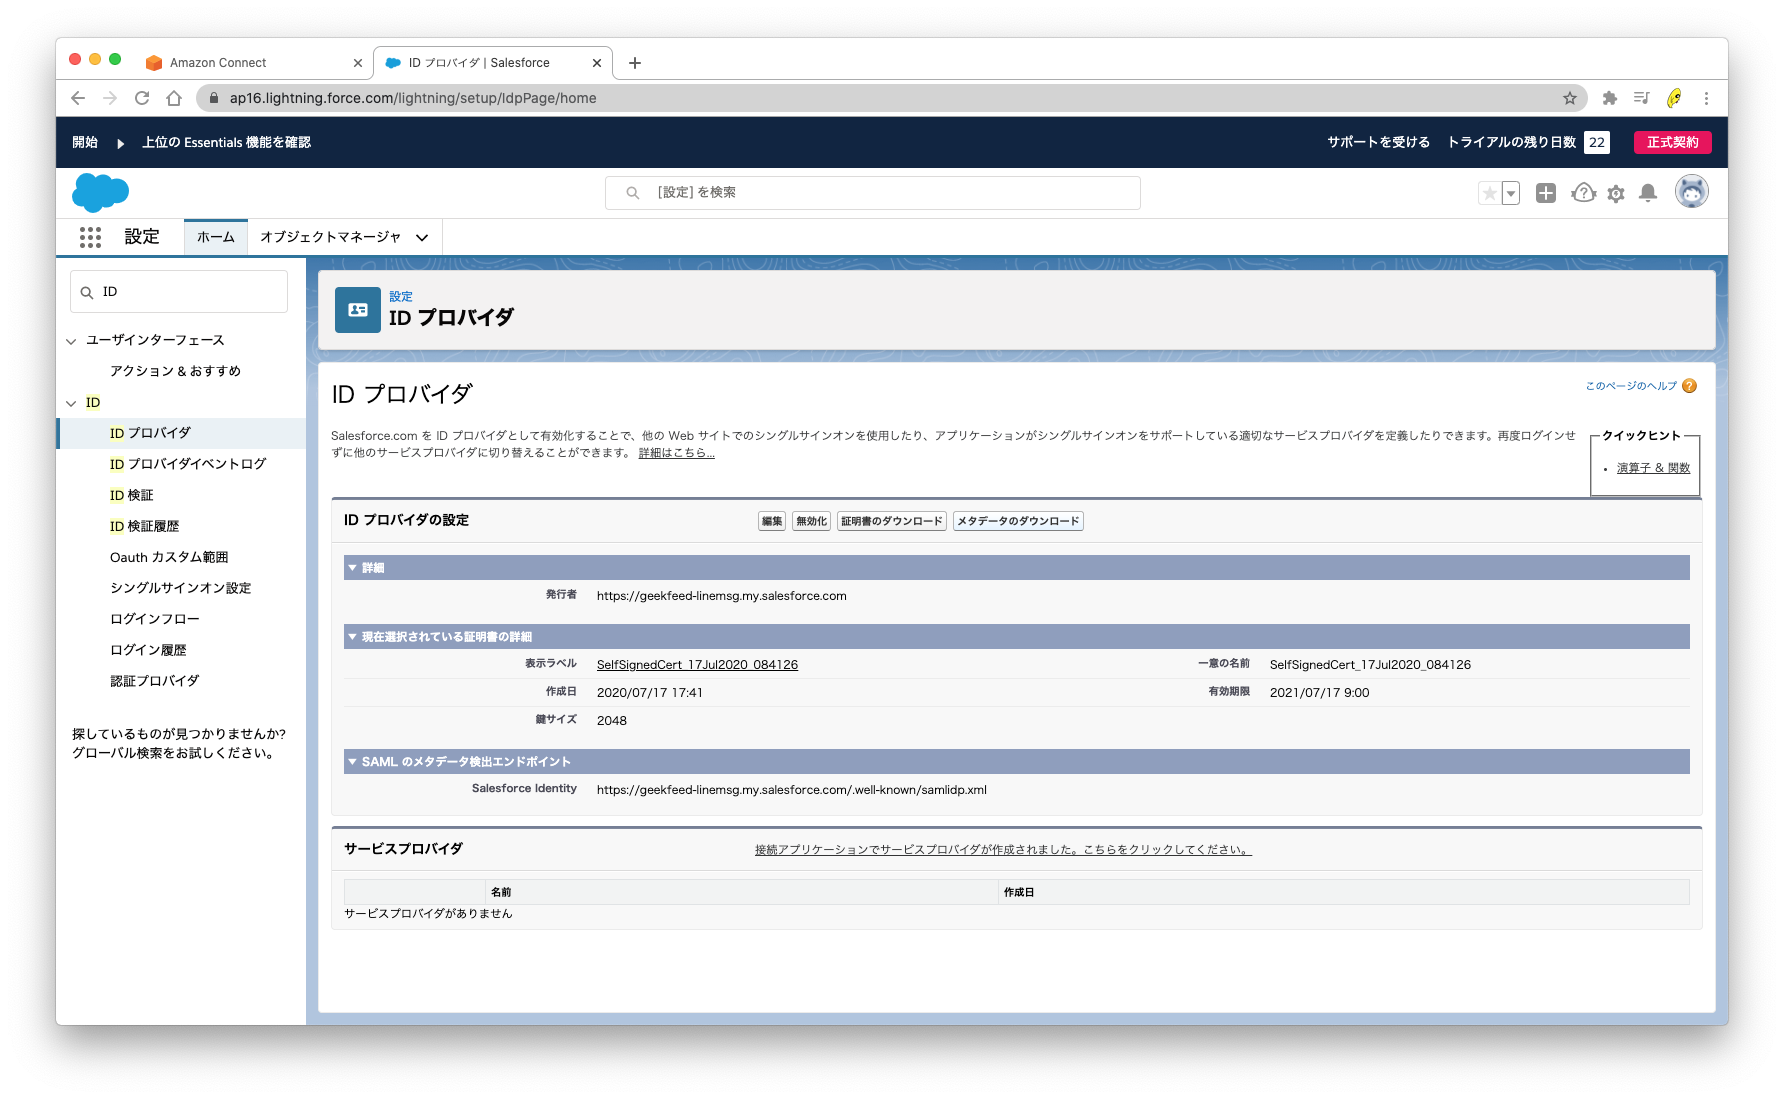Screen dimensions: 1784x1099
Task: Show notifications bell
Action: coord(1648,193)
